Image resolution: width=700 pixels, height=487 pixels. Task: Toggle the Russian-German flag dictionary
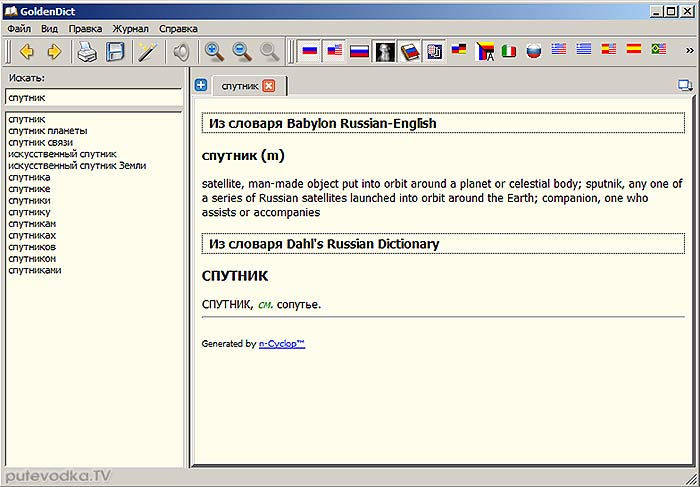coord(459,49)
